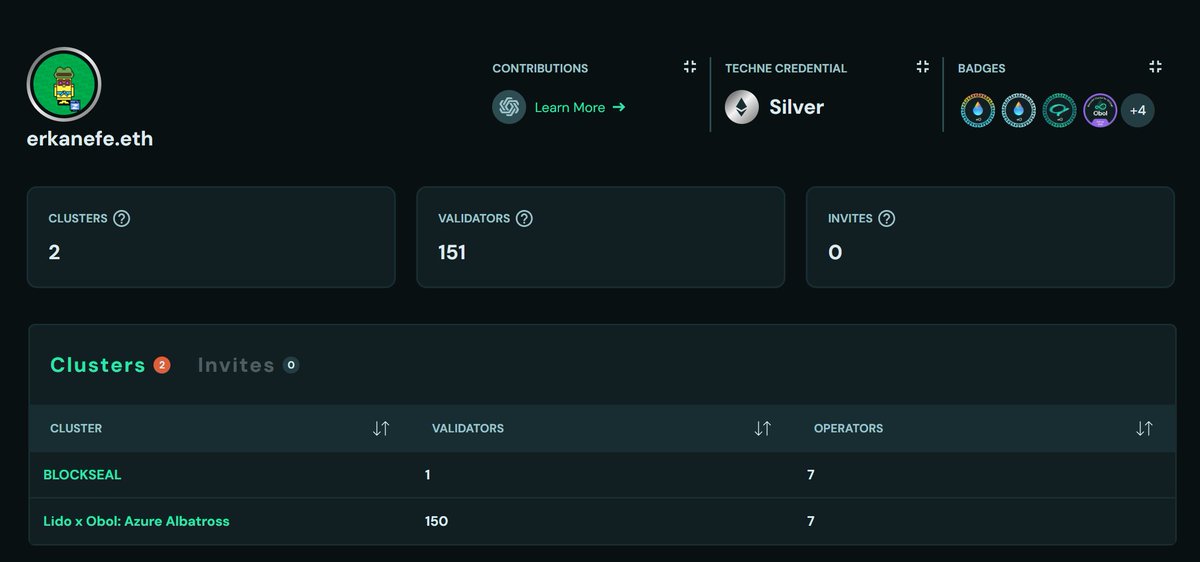Screen dimensions: 1200x562
Task: Click the Silver credential label
Action: tap(796, 107)
